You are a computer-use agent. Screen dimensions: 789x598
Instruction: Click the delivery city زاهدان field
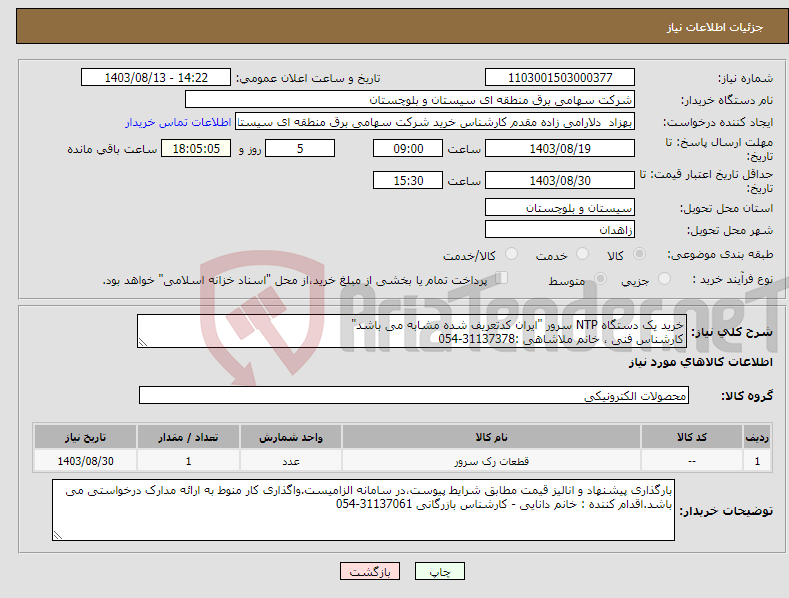point(560,230)
